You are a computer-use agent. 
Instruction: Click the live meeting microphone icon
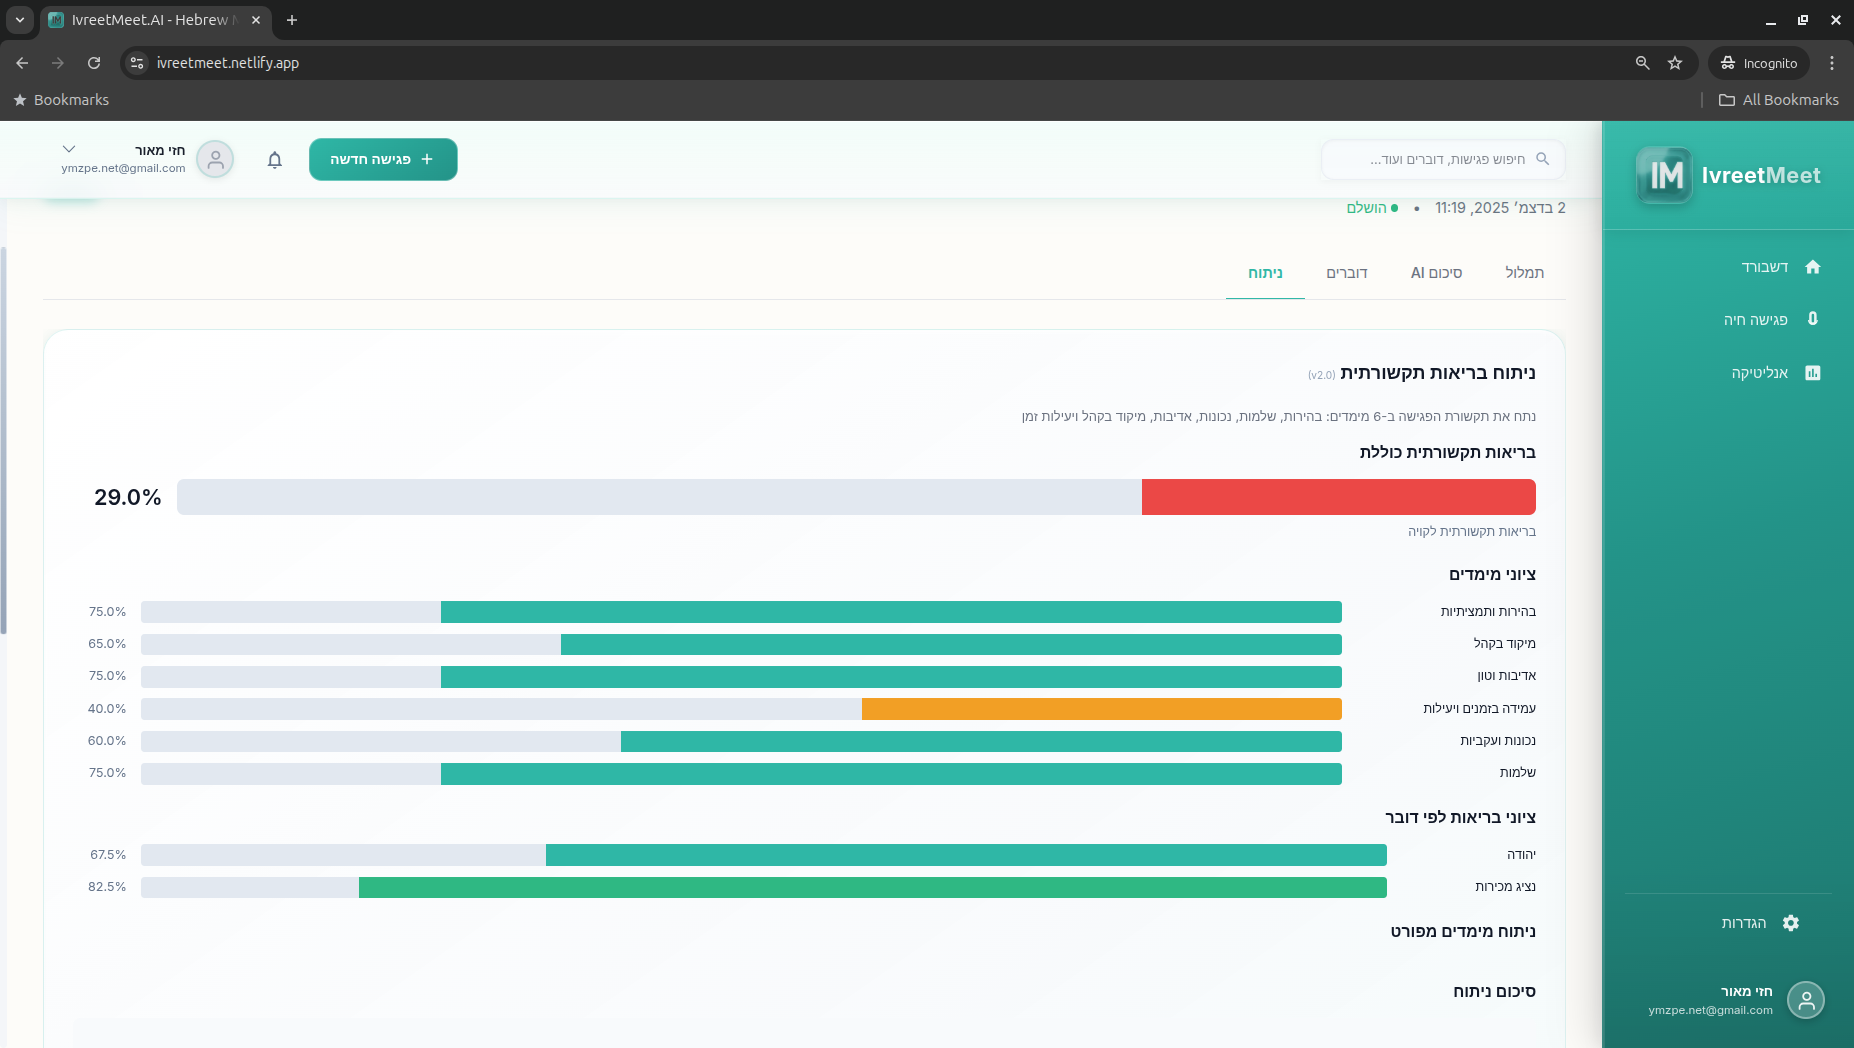point(1812,319)
